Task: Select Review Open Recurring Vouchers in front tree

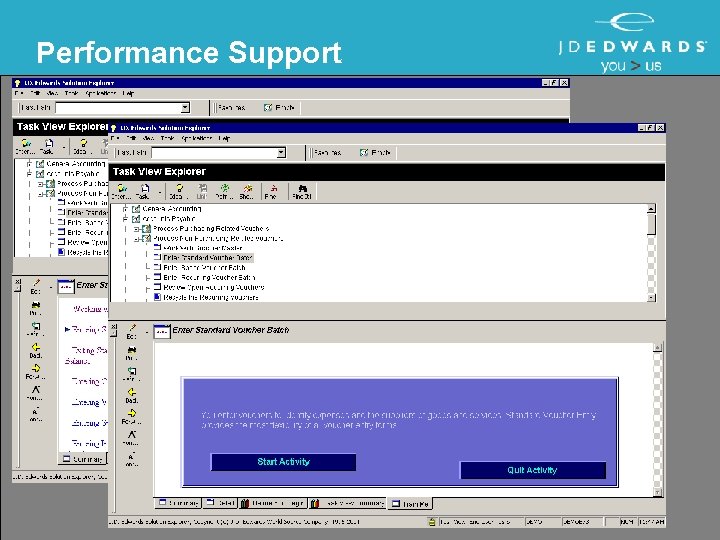Action: pos(214,287)
